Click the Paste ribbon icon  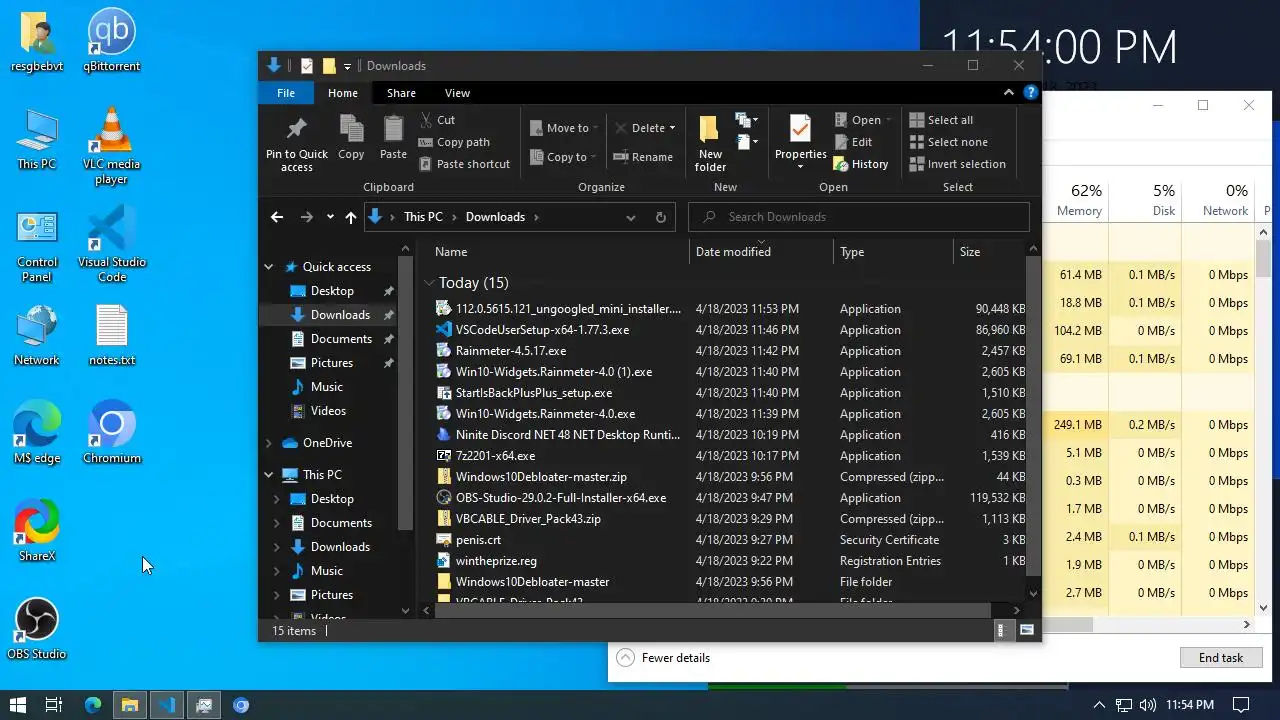coord(393,129)
